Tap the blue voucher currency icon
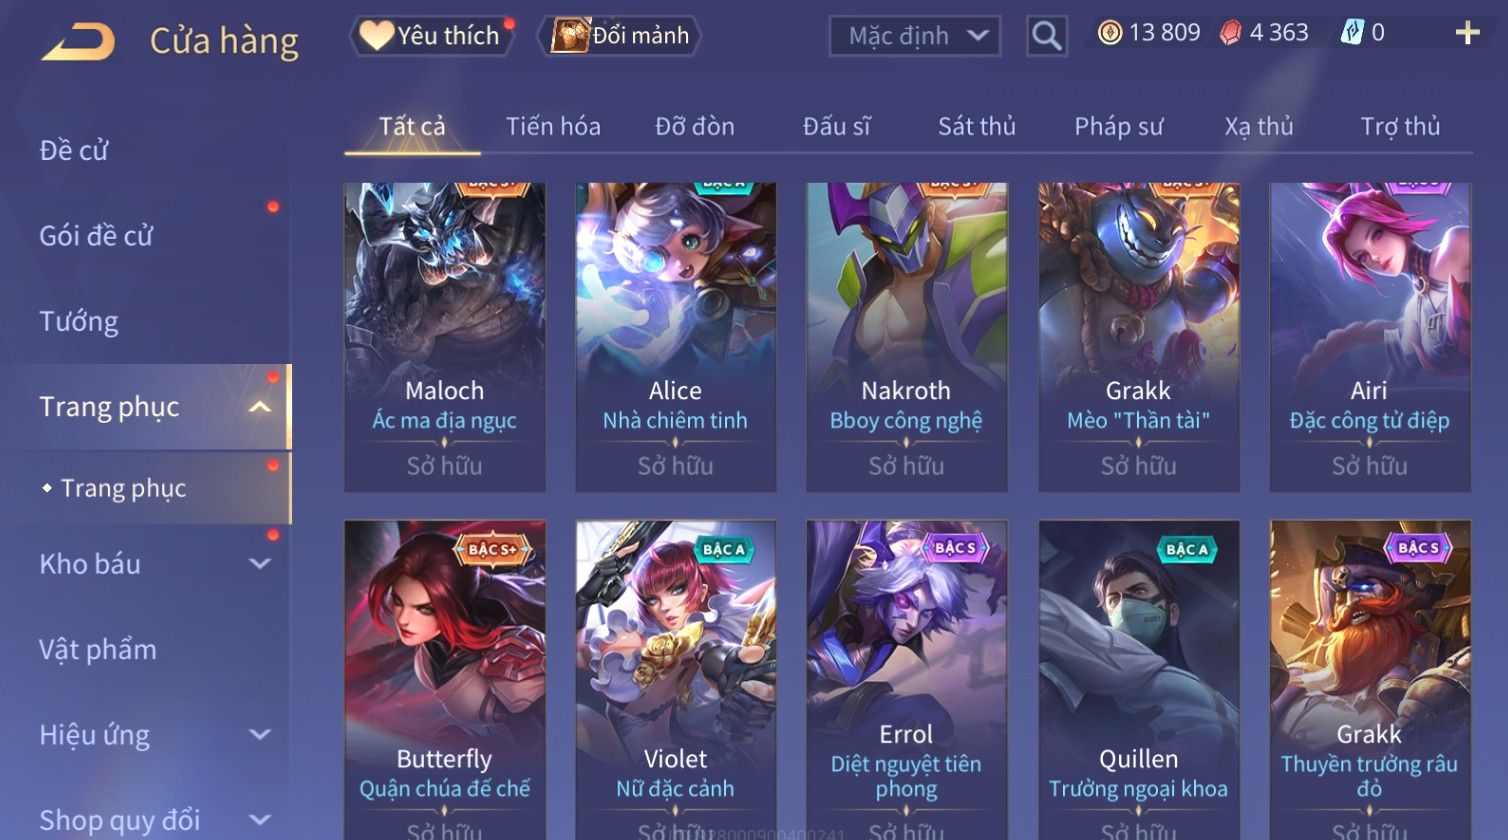The width and height of the screenshot is (1508, 840). click(1352, 33)
